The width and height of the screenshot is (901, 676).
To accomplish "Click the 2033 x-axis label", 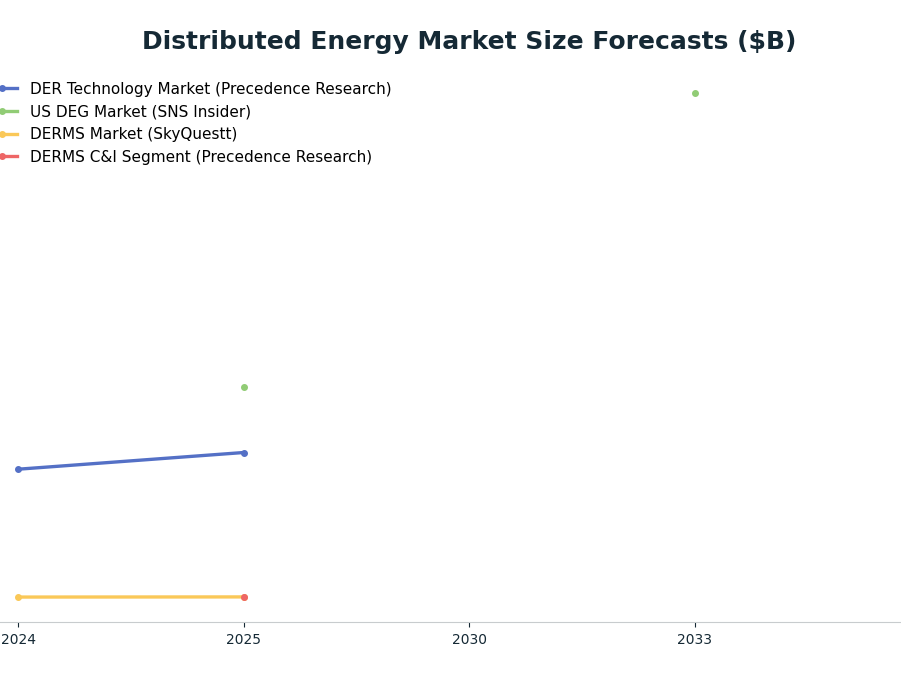I will click(x=695, y=639).
